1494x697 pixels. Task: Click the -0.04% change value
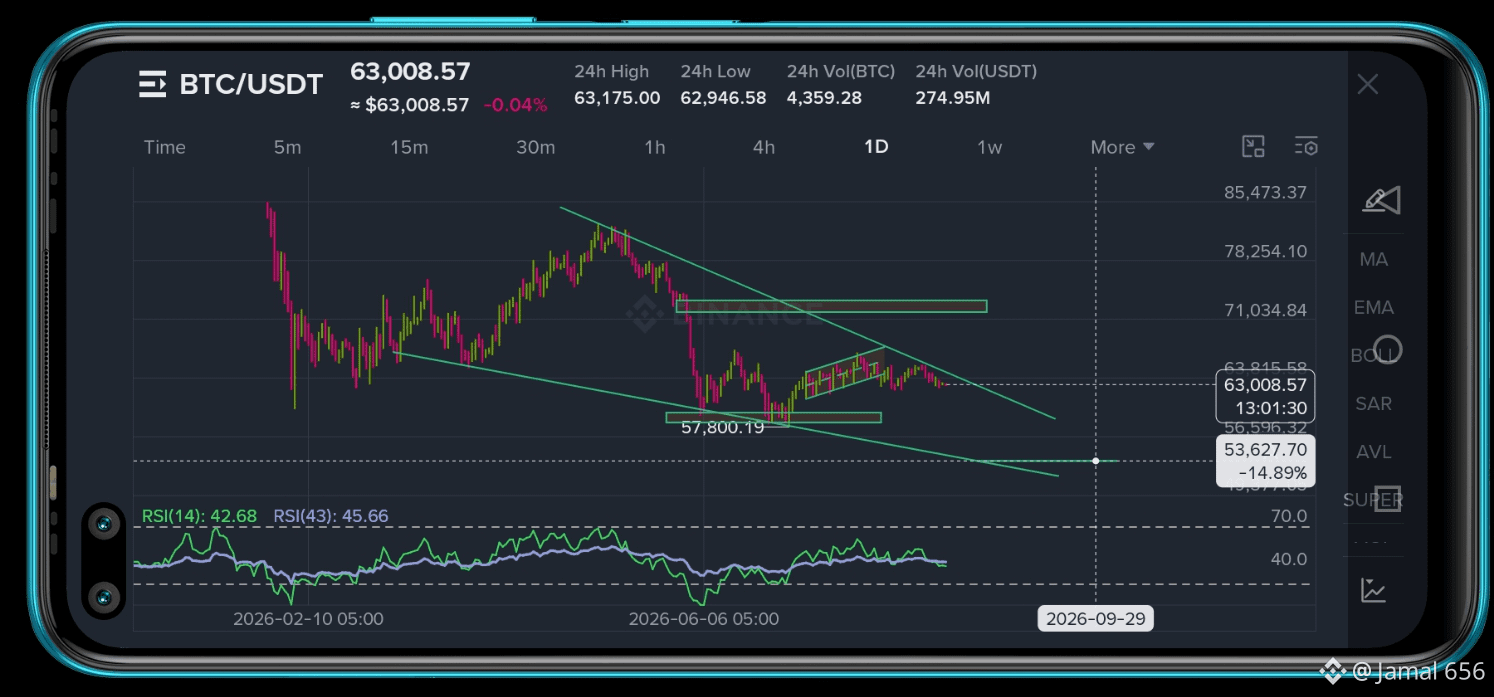(x=516, y=105)
